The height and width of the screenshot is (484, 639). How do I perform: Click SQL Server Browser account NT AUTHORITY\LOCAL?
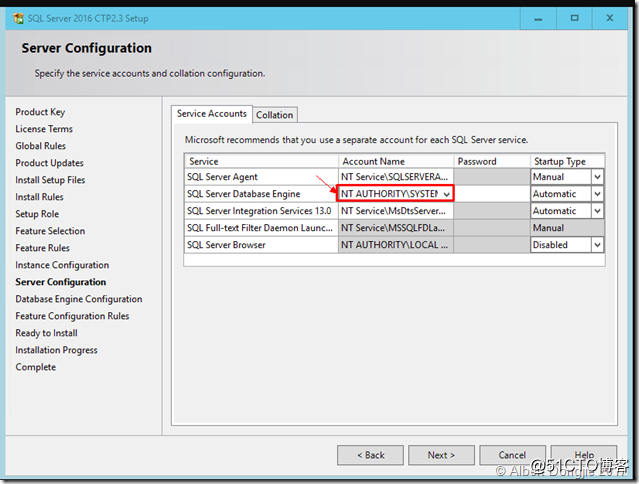point(396,245)
